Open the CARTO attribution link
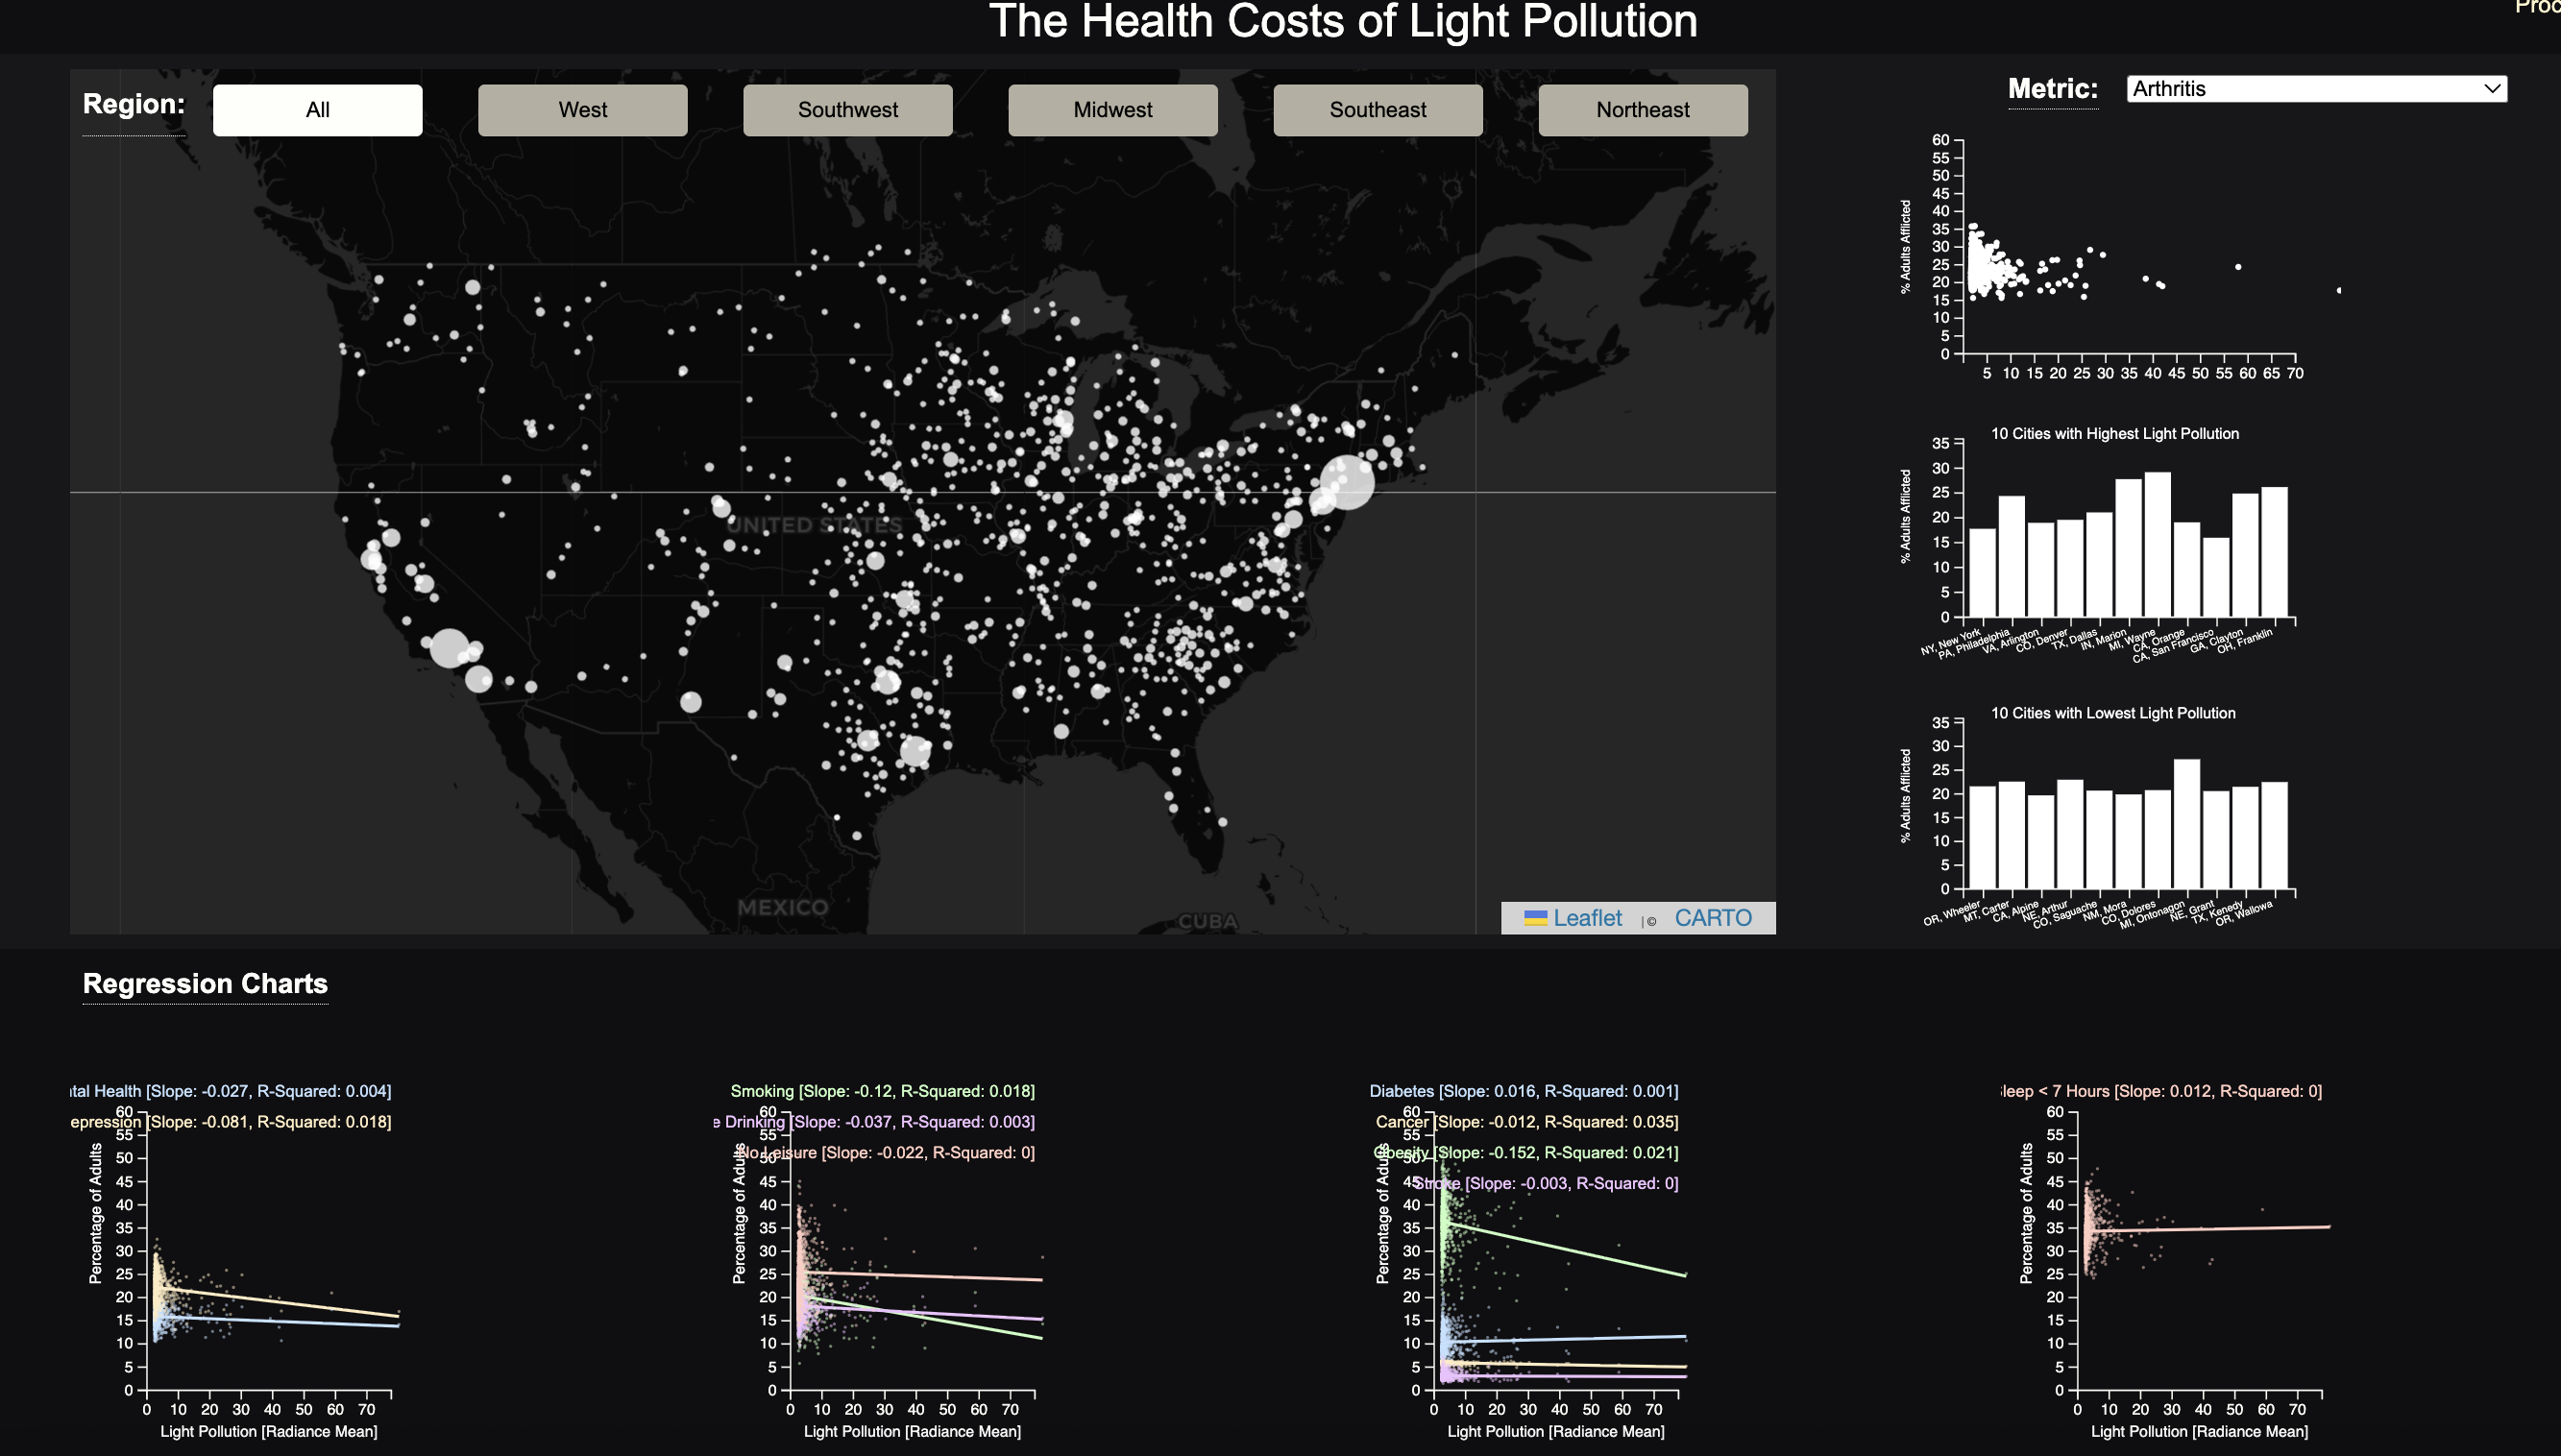 click(1712, 918)
